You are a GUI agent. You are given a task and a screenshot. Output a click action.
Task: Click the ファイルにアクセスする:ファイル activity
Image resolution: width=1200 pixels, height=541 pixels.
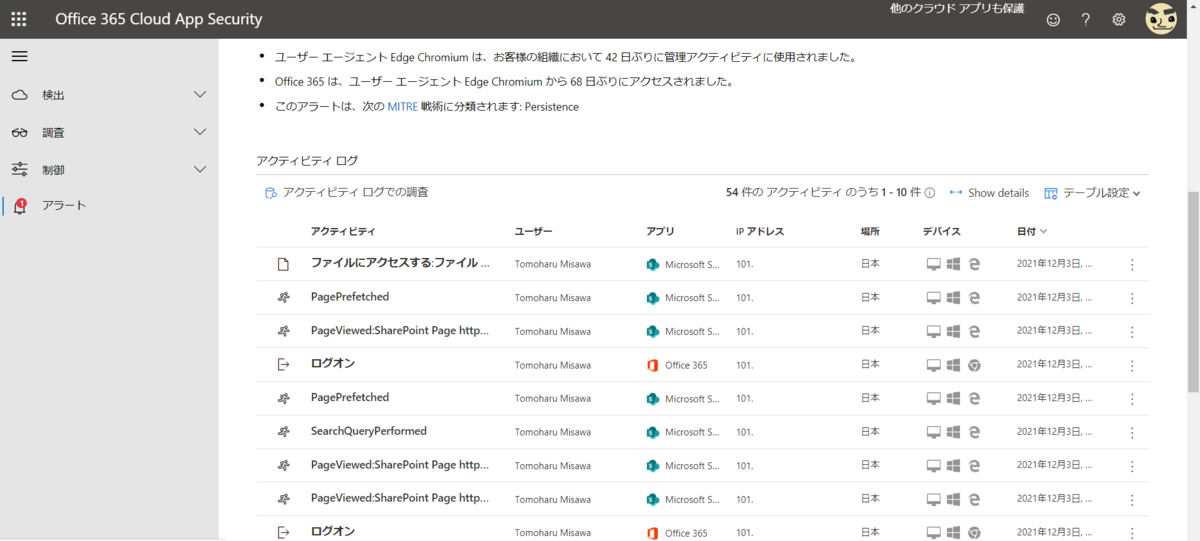[400, 264]
